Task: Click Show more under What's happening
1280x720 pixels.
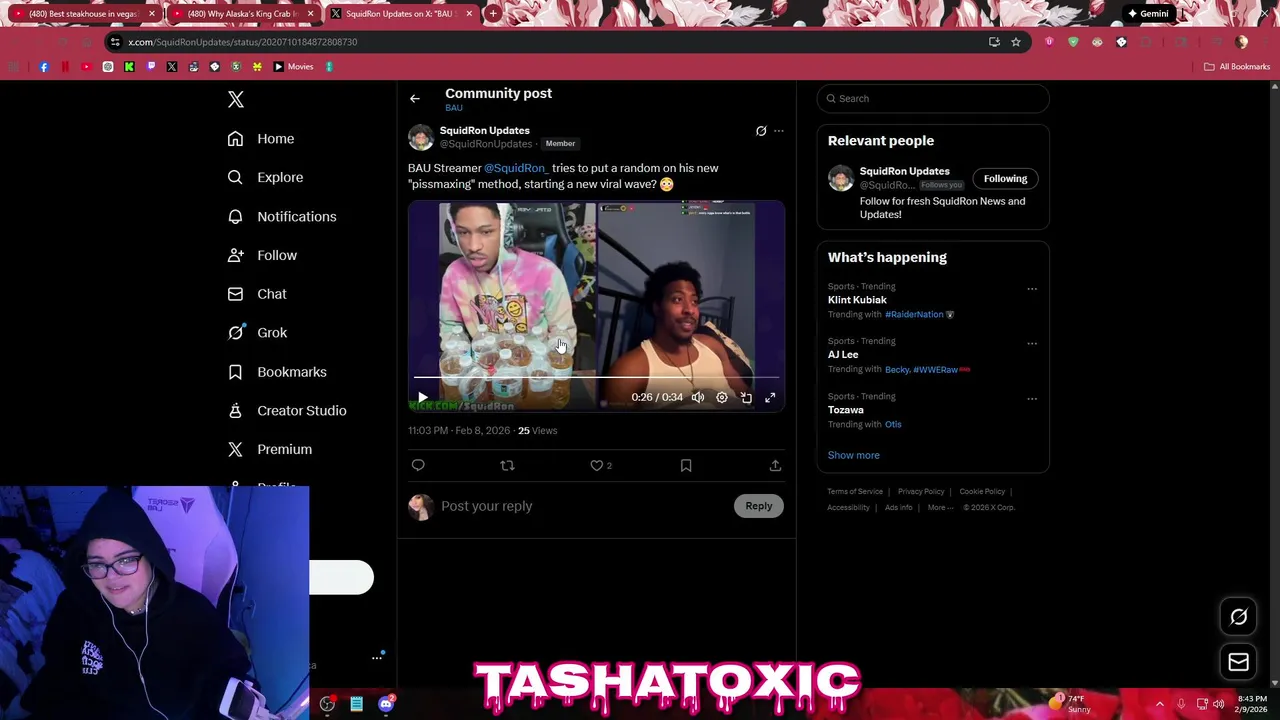Action: [x=854, y=455]
